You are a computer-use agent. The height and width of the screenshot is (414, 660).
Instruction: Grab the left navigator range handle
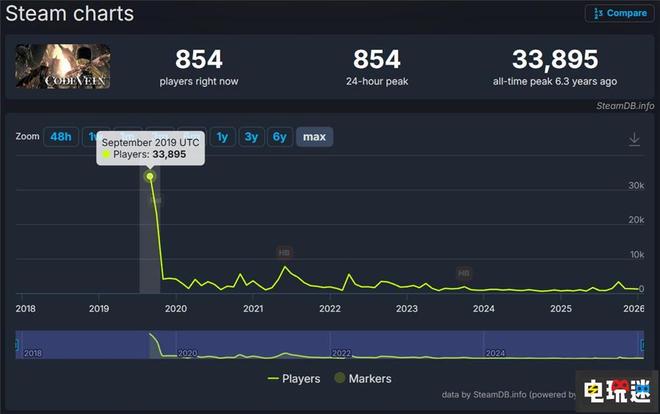point(16,345)
